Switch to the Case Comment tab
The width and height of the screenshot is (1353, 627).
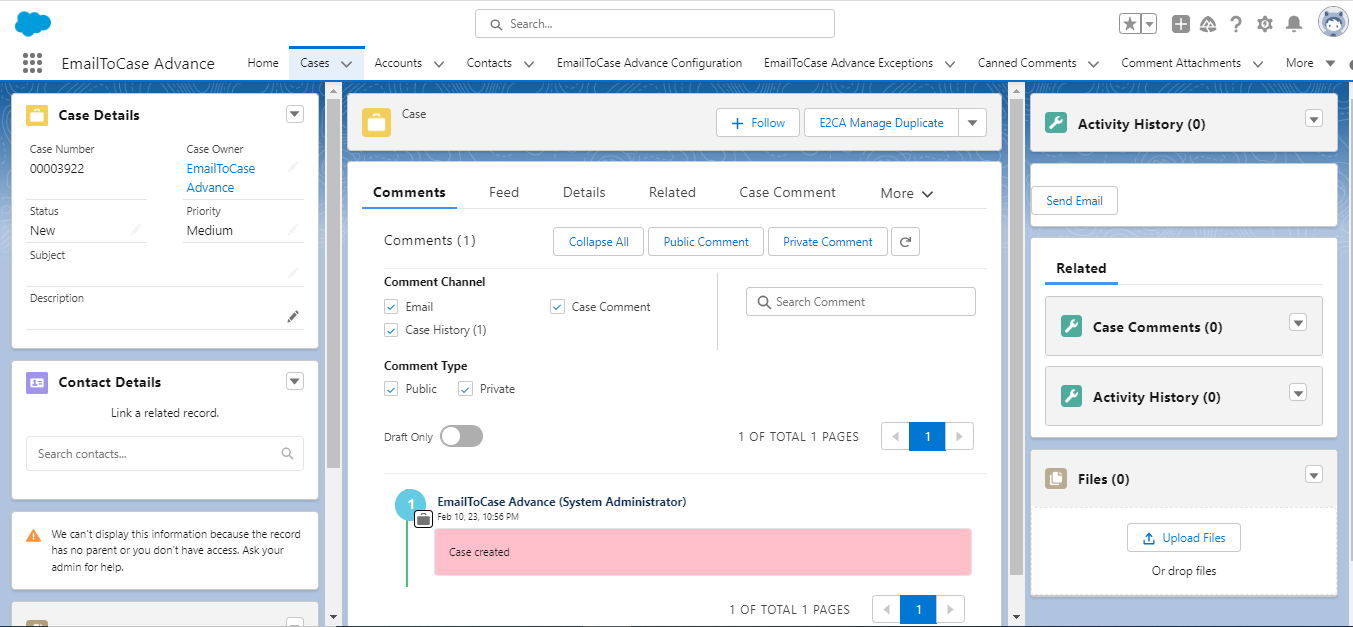click(x=788, y=193)
